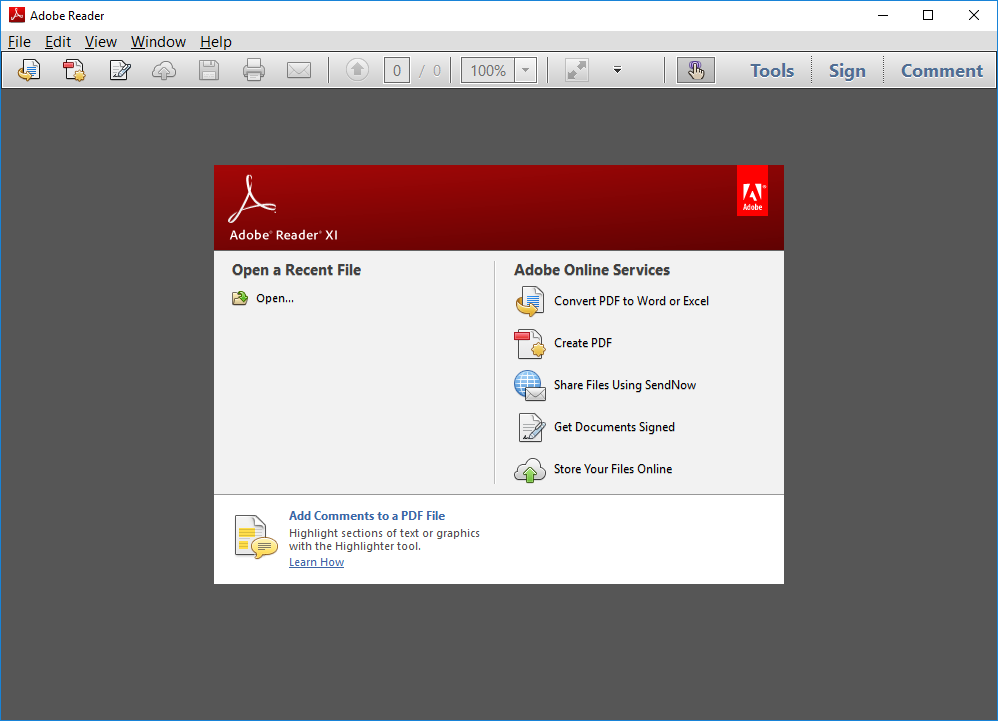Minimize the Adobe Reader window

(883, 15)
